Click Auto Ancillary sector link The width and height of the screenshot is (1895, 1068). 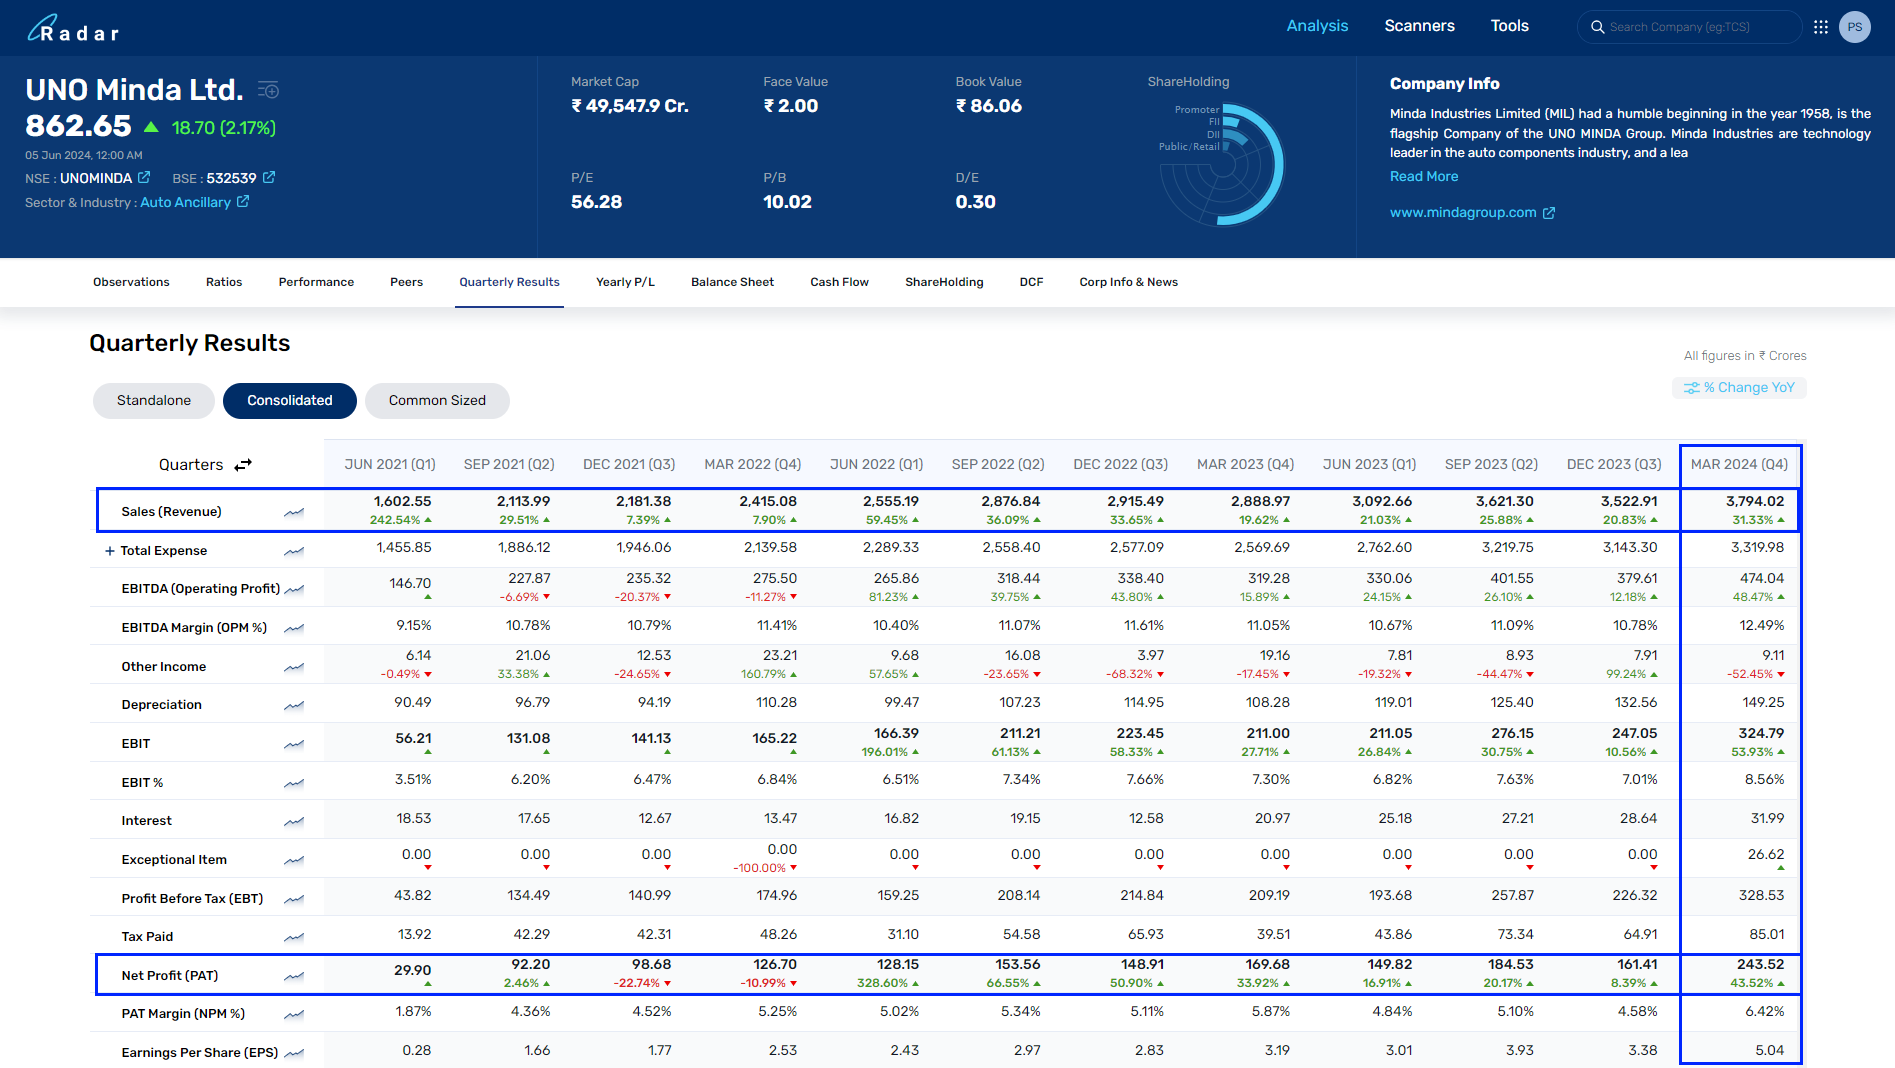click(x=185, y=202)
